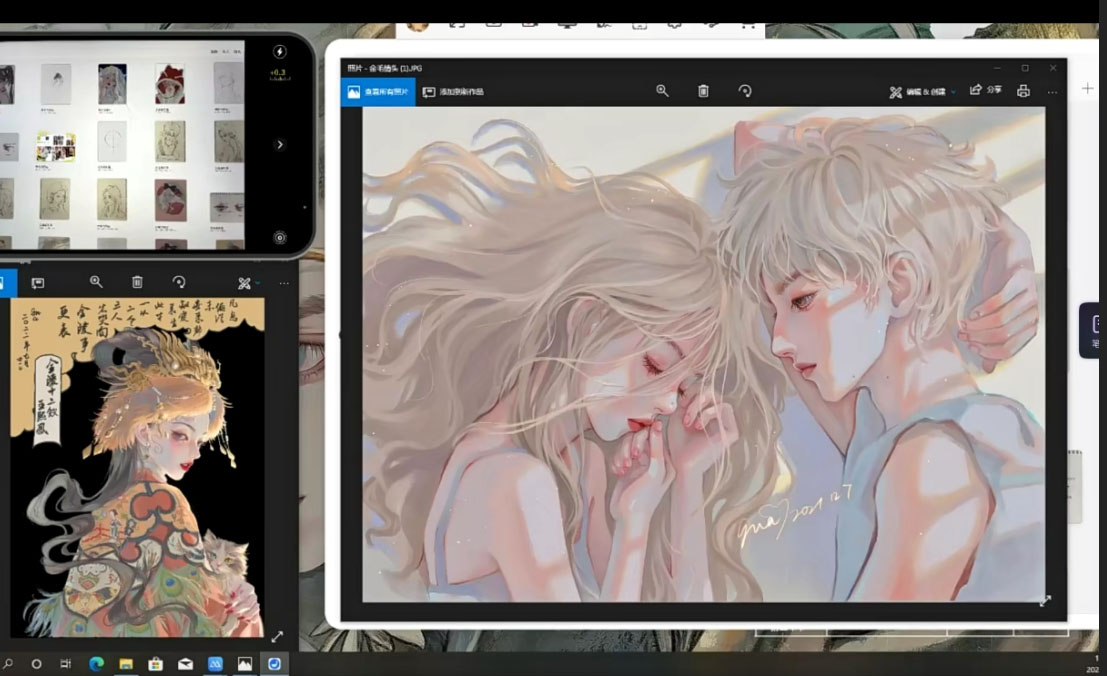Click the kimono lady painting in the small window

click(138, 467)
